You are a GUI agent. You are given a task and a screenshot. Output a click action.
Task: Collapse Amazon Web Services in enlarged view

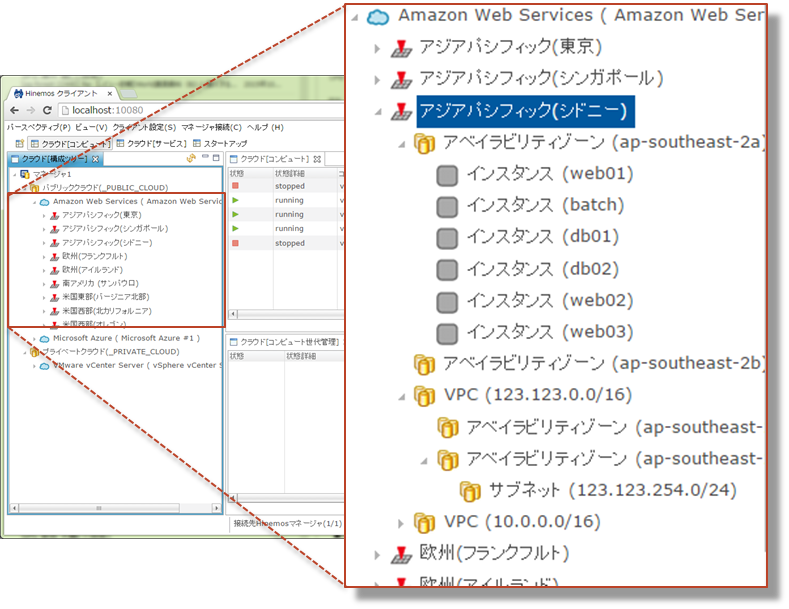click(355, 18)
